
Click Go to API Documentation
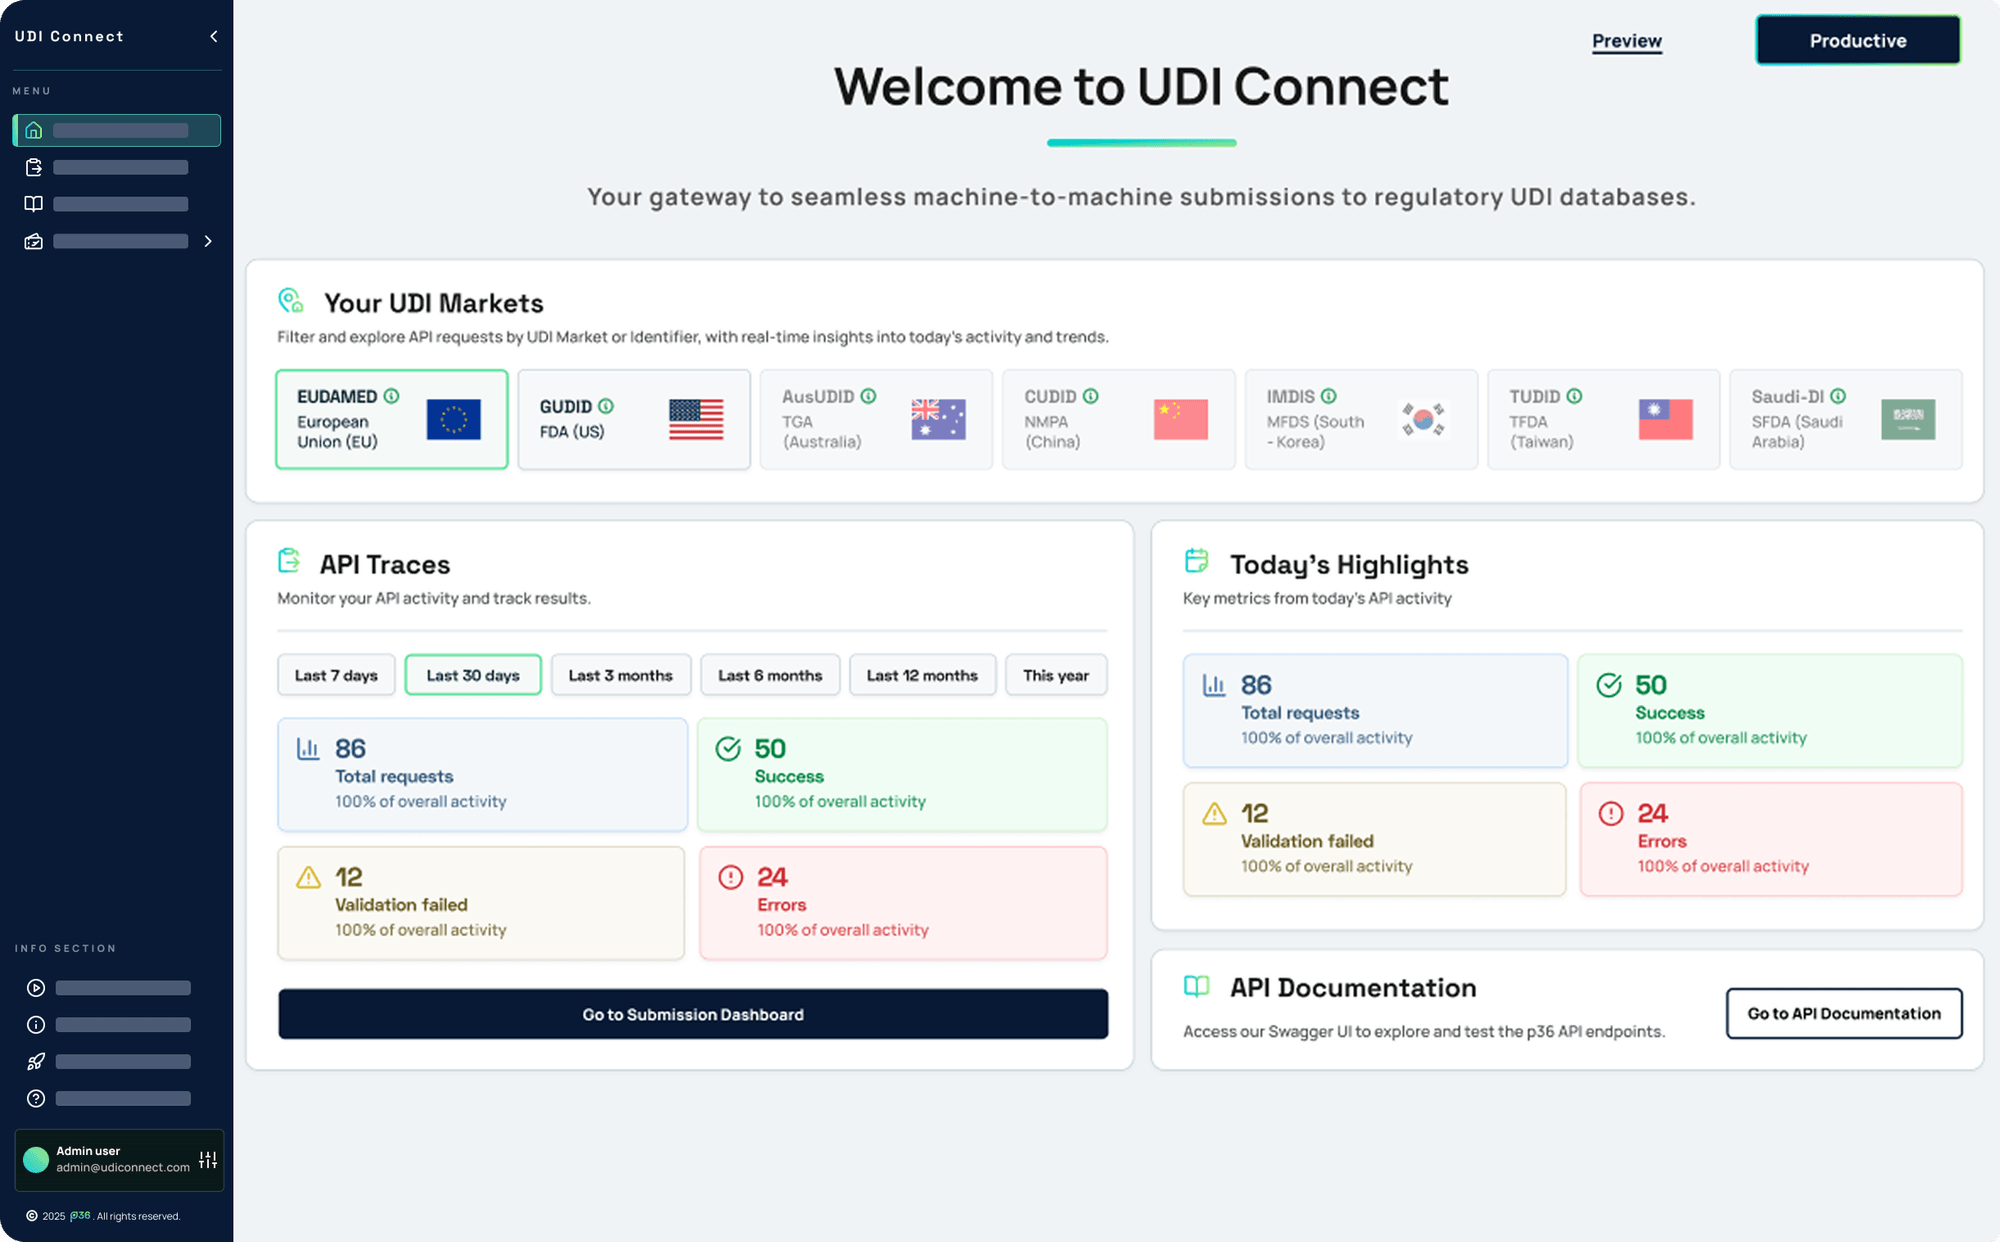1843,1013
